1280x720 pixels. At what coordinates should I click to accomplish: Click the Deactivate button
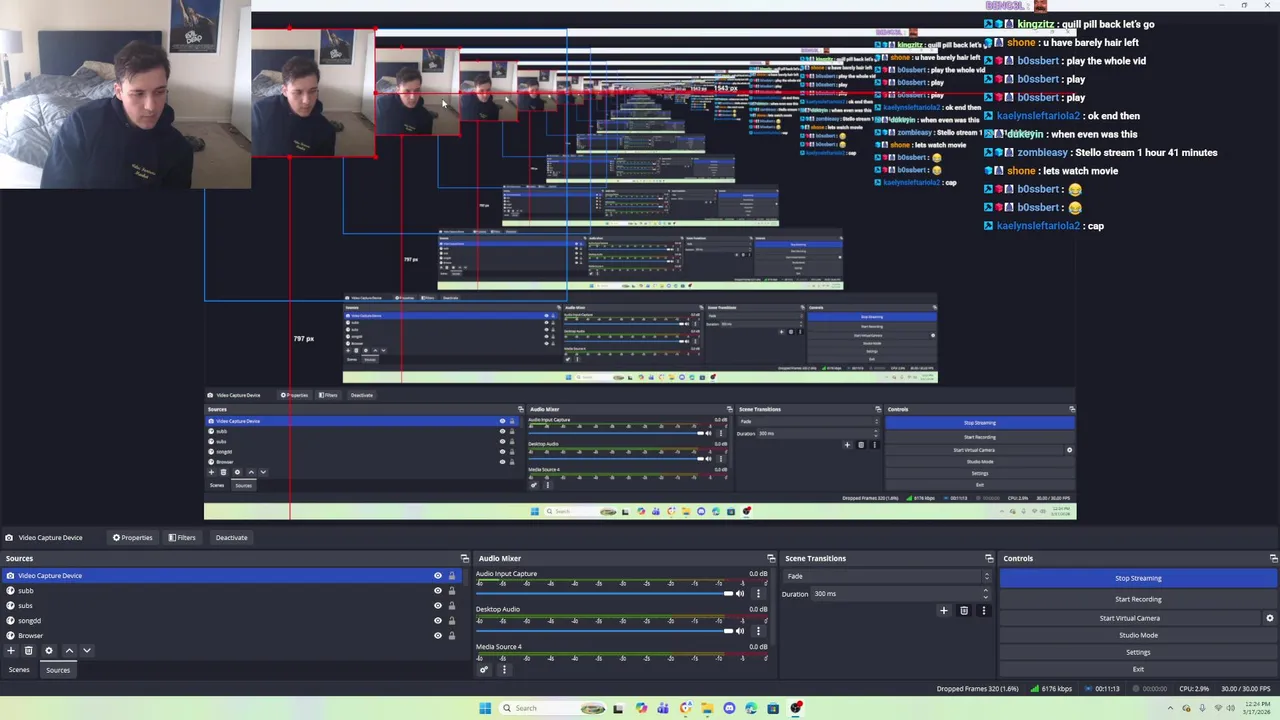(231, 538)
